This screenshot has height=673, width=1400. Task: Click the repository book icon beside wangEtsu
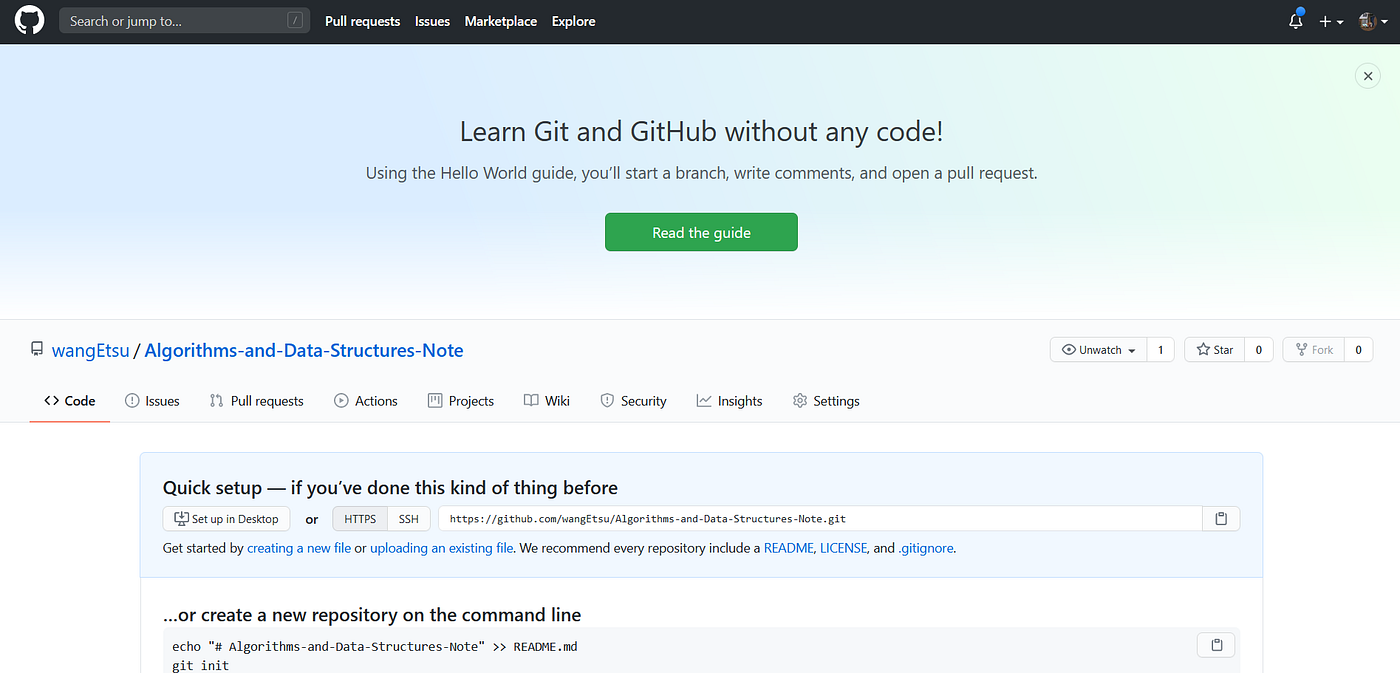[x=37, y=350]
